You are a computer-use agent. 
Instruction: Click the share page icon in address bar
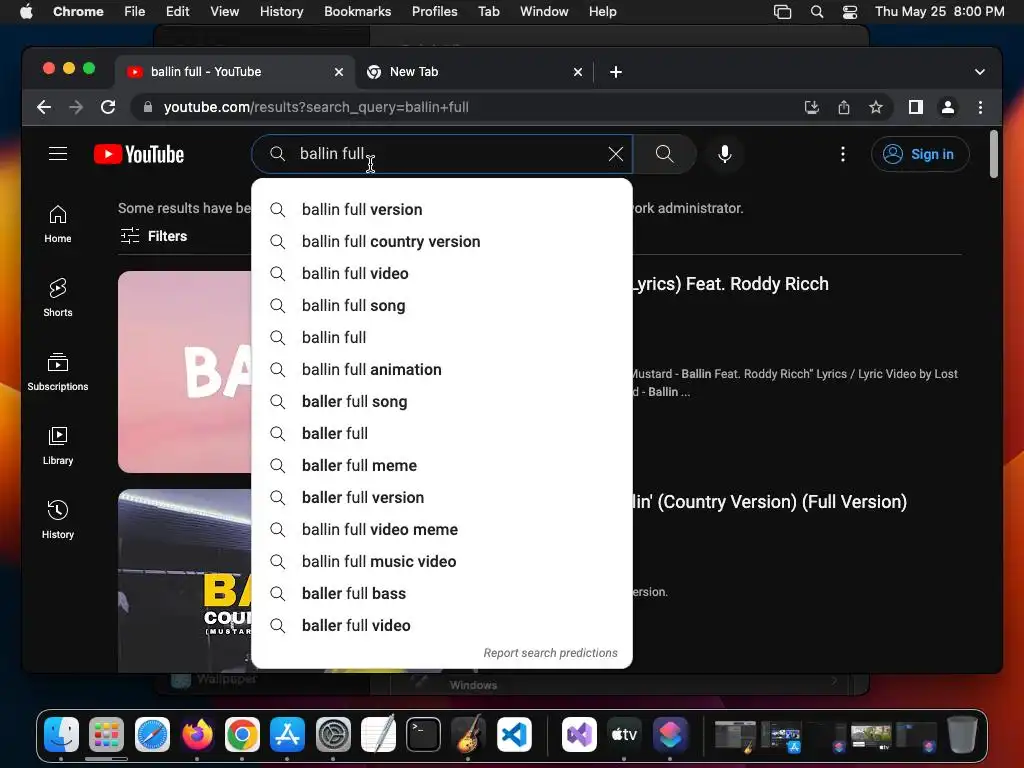click(844, 107)
